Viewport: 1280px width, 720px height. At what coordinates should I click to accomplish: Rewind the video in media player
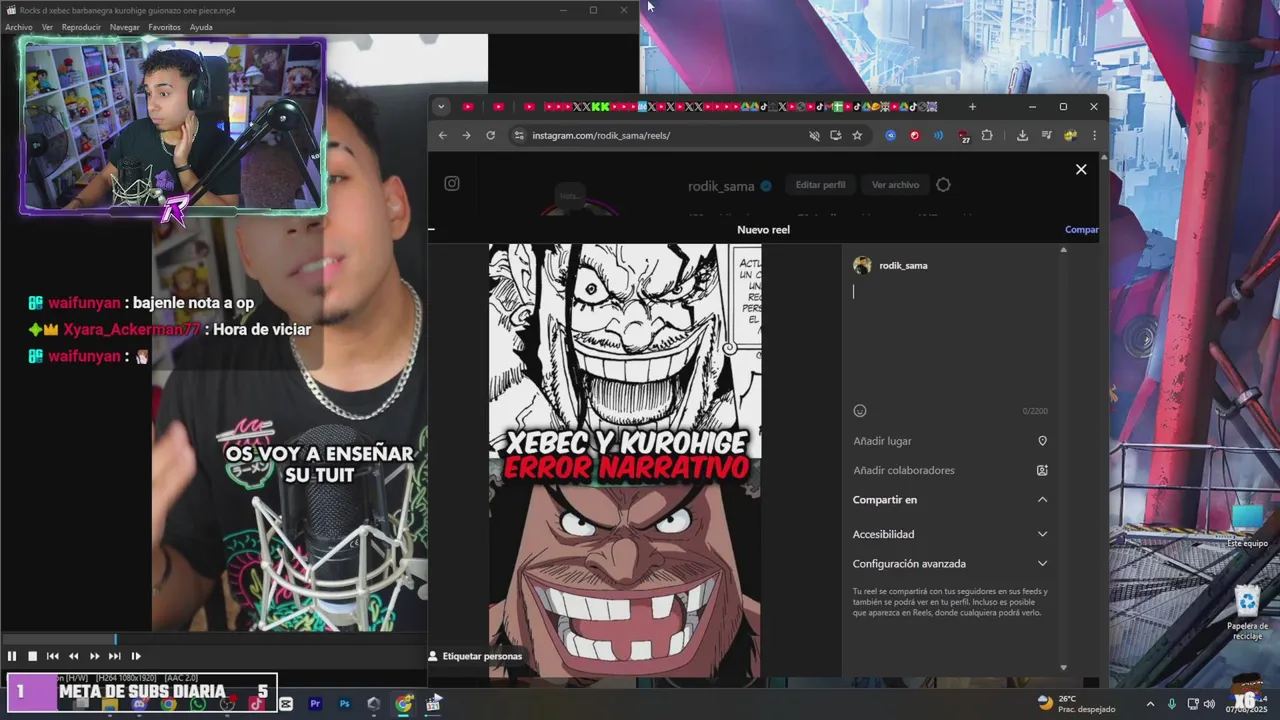pos(73,656)
